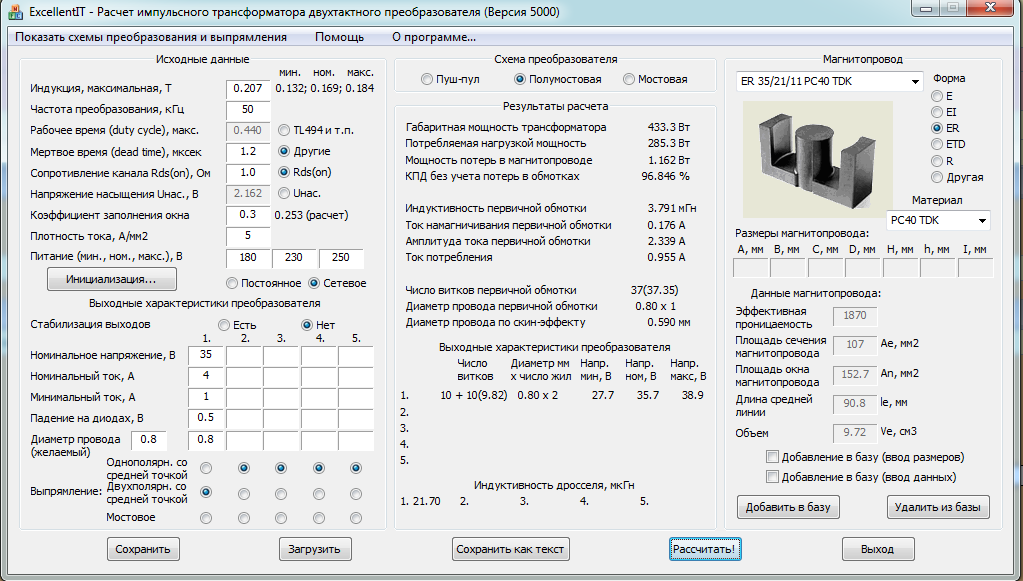The image size is (1023, 581).
Task: Click the Частота преобразования input field
Action: point(248,109)
